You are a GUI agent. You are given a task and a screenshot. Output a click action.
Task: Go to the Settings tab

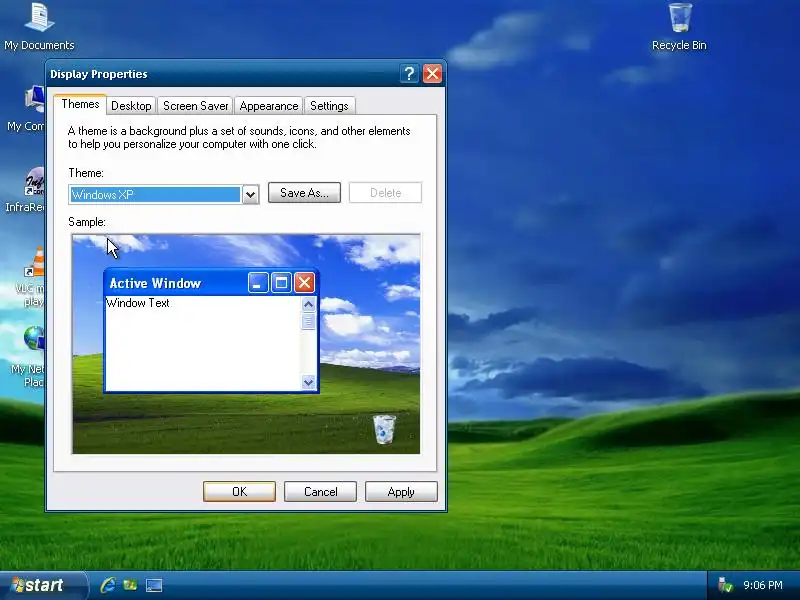click(x=329, y=106)
